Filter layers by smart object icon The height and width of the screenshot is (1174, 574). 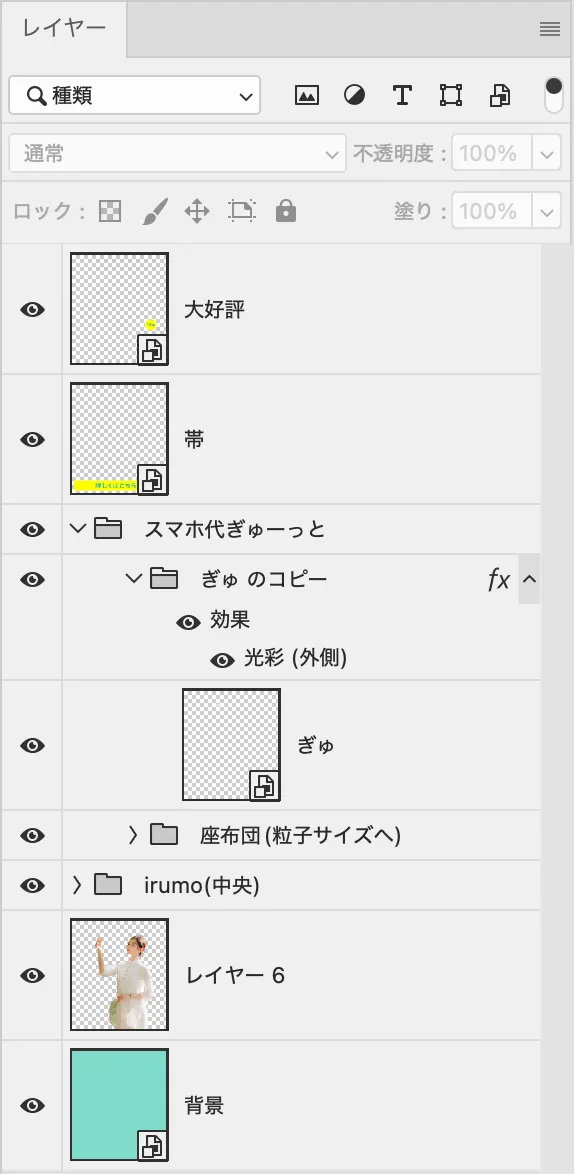(500, 95)
